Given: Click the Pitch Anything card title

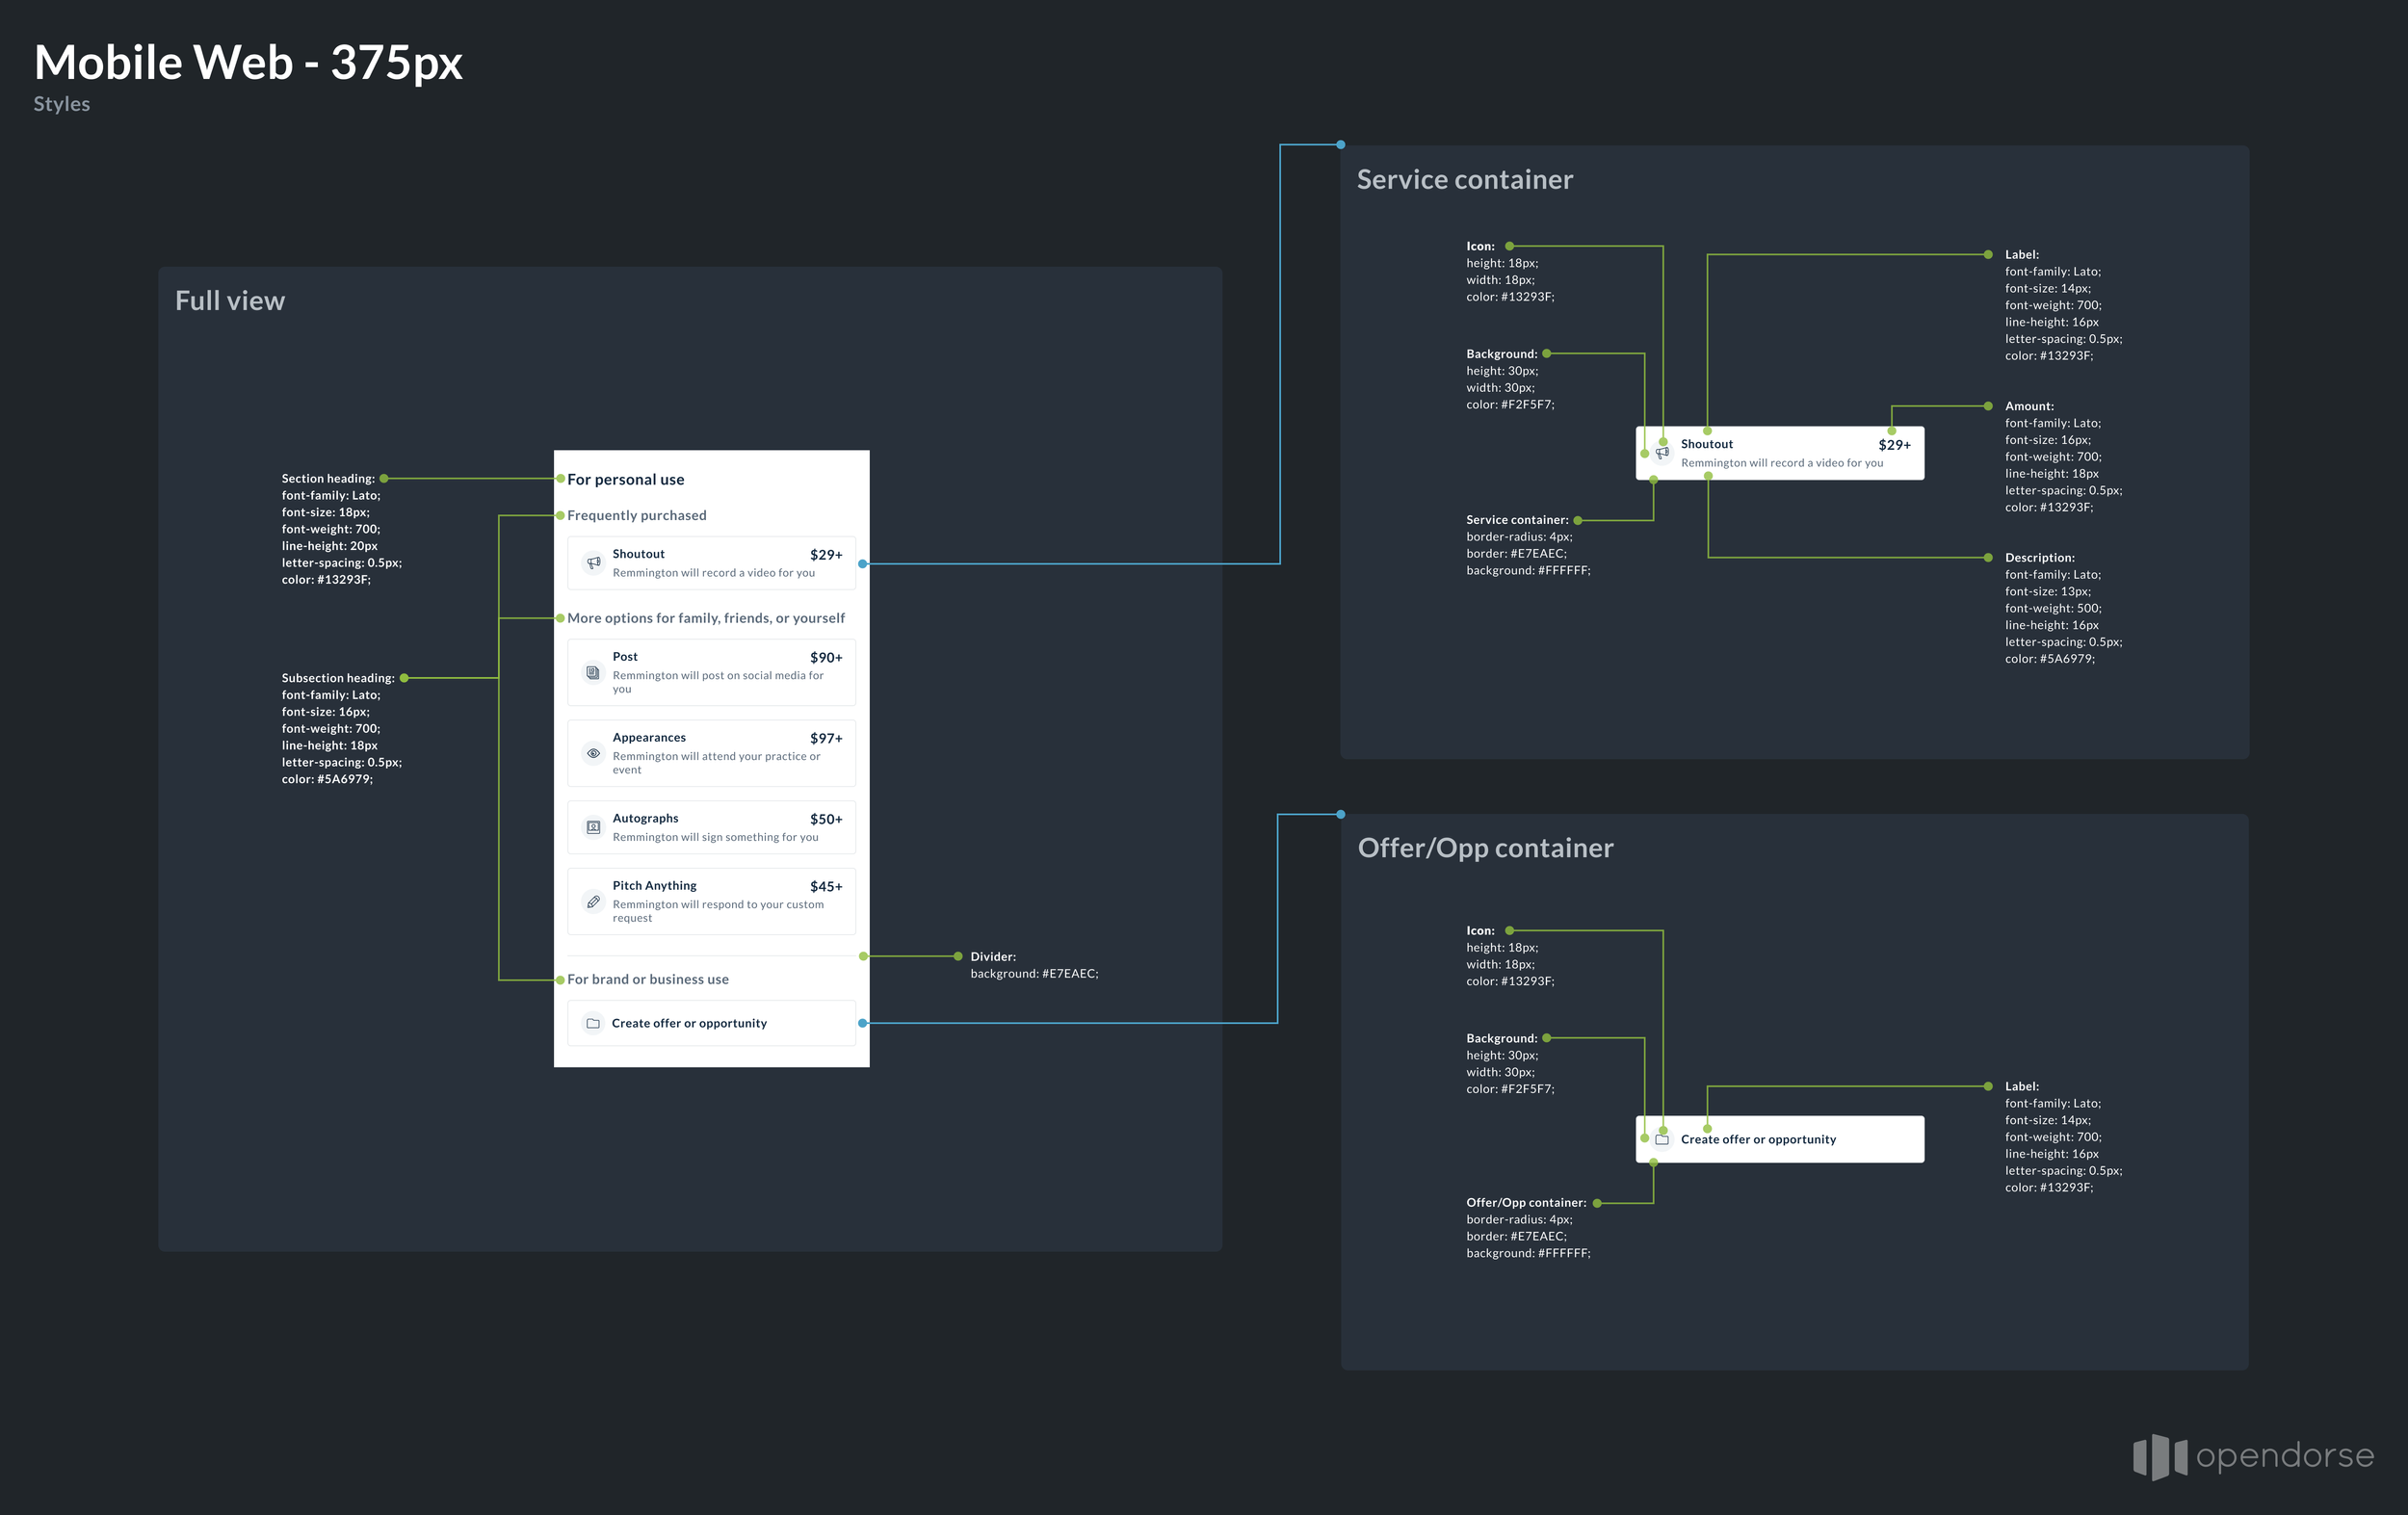Looking at the screenshot, I should point(654,886).
